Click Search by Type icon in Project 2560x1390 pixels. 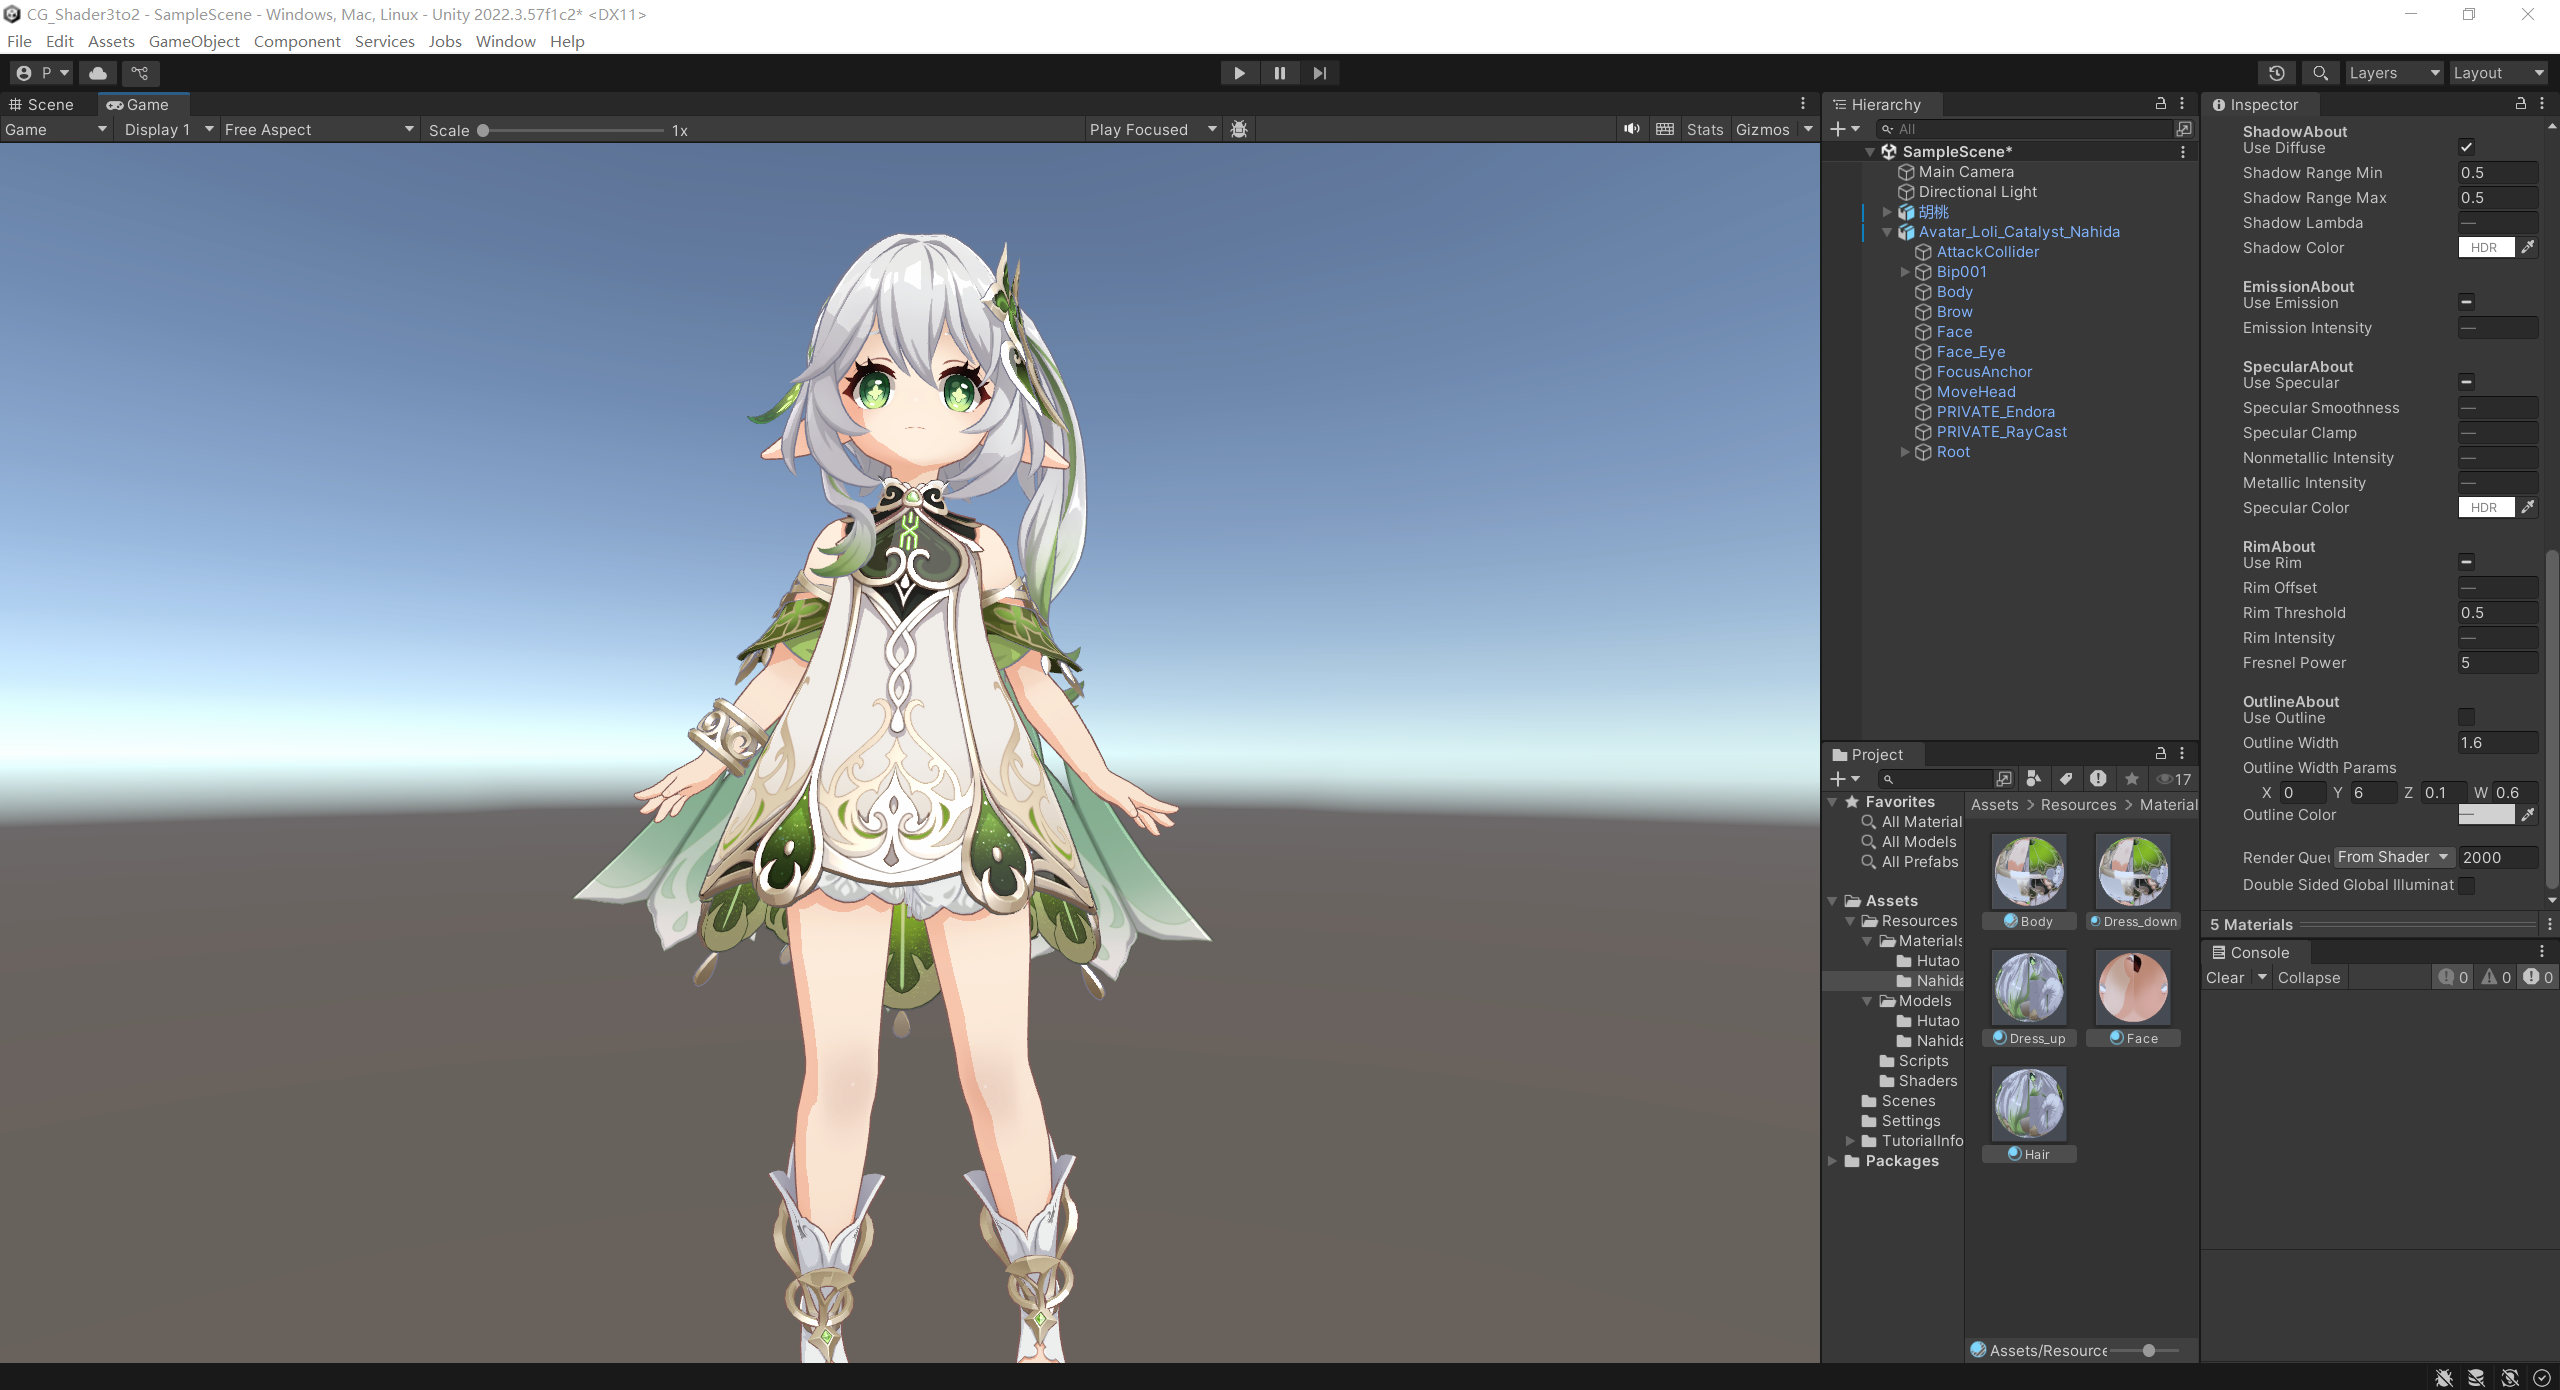click(2033, 779)
